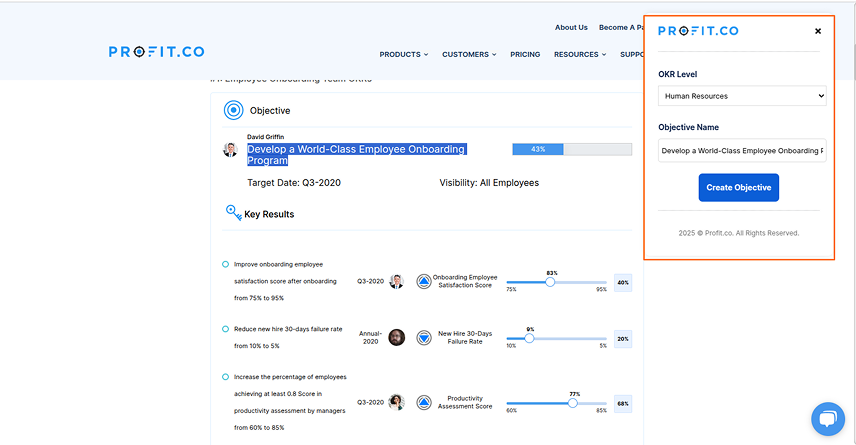
Task: Open the PRICING page
Action: pyautogui.click(x=525, y=55)
